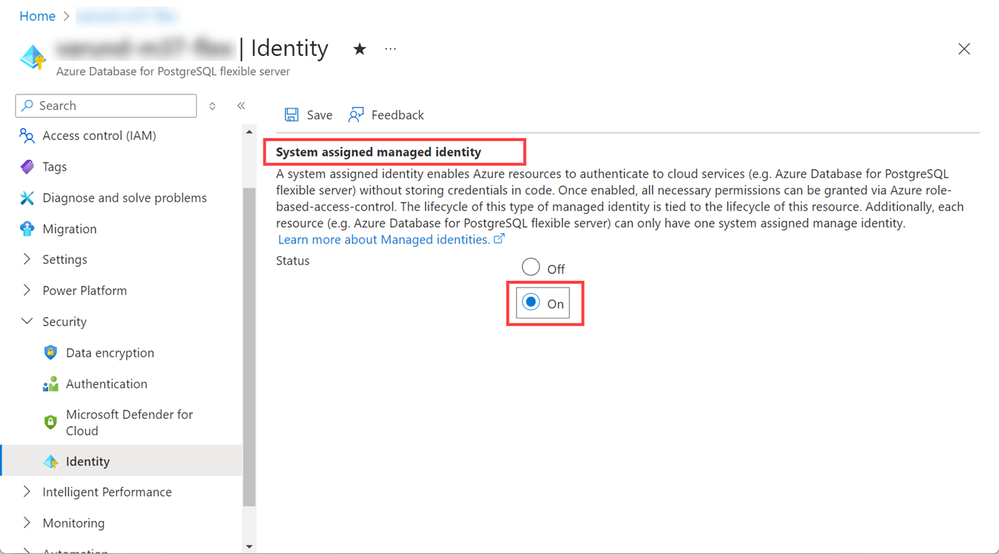The image size is (999, 554).
Task: Click the Save disk icon
Action: (x=291, y=115)
